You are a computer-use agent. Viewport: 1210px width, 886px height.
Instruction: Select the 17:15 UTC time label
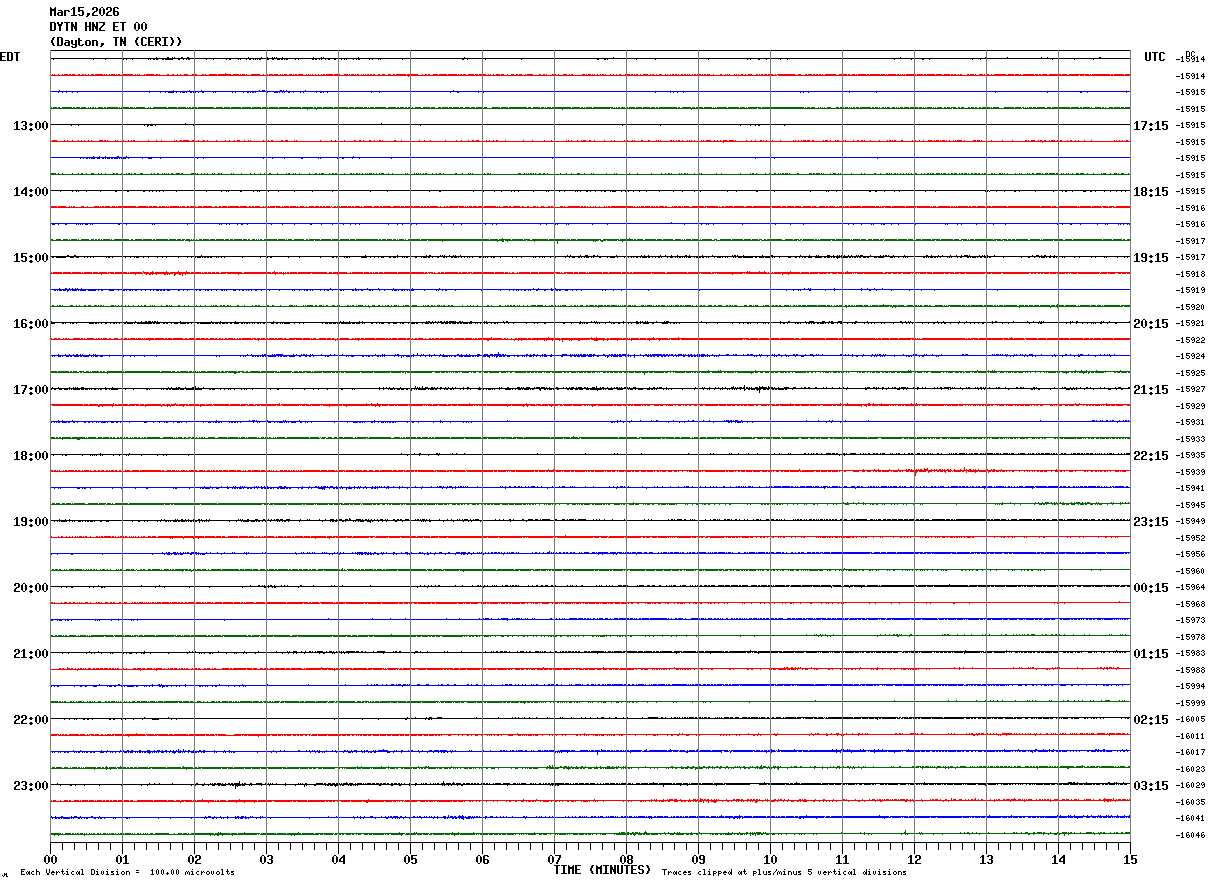[1150, 126]
